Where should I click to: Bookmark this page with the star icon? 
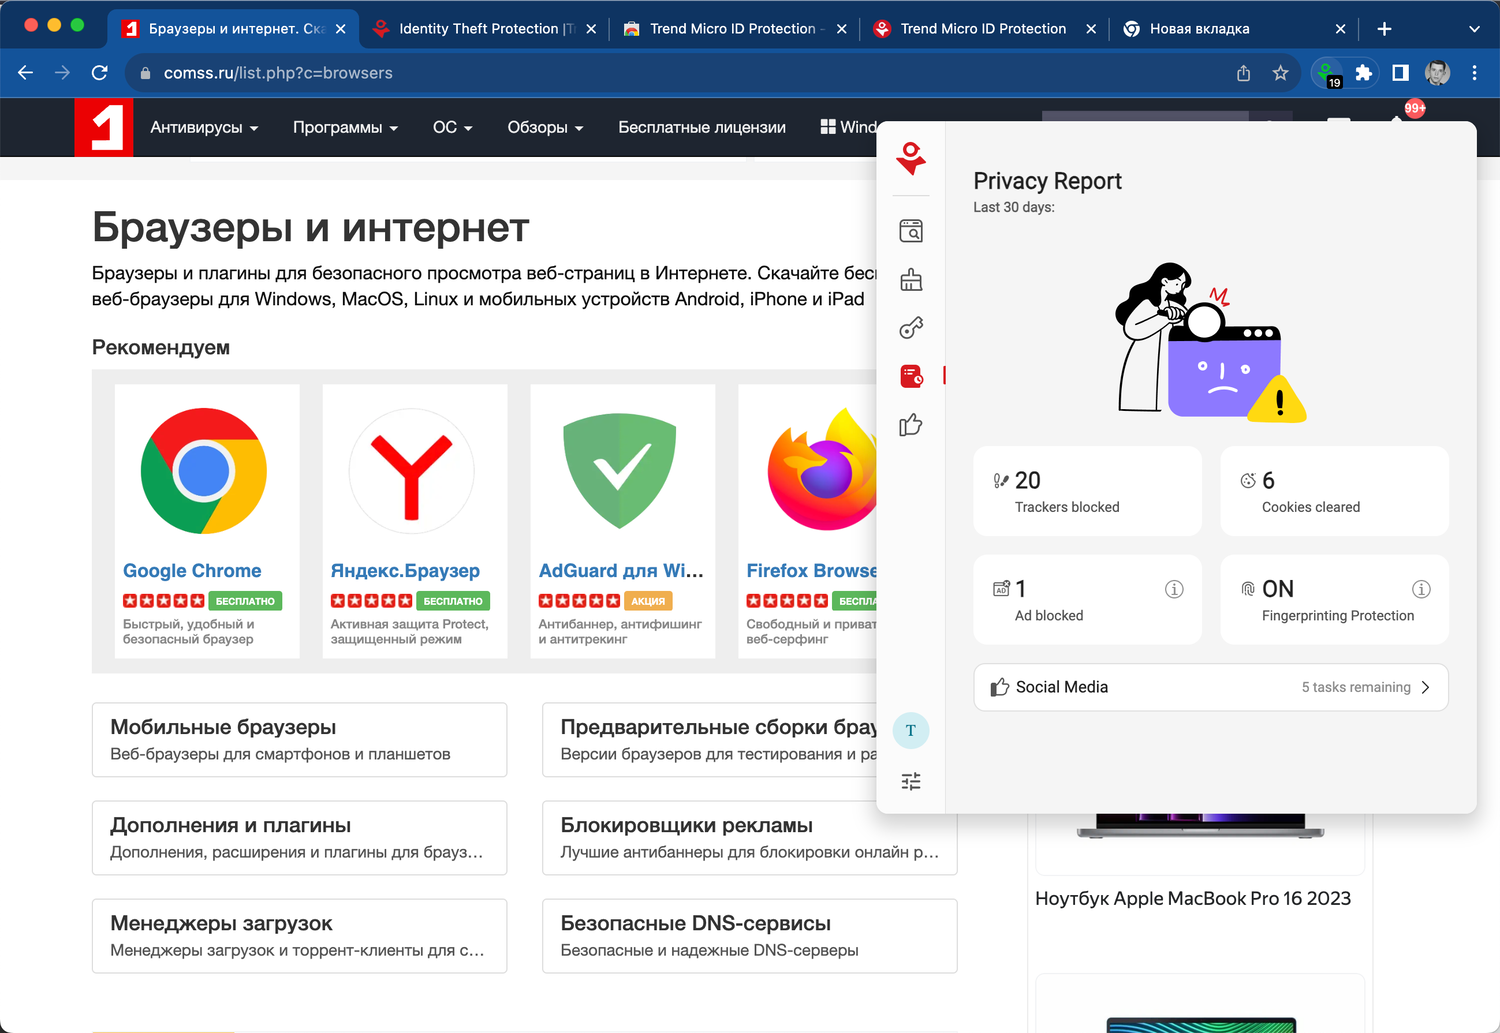[x=1280, y=73]
